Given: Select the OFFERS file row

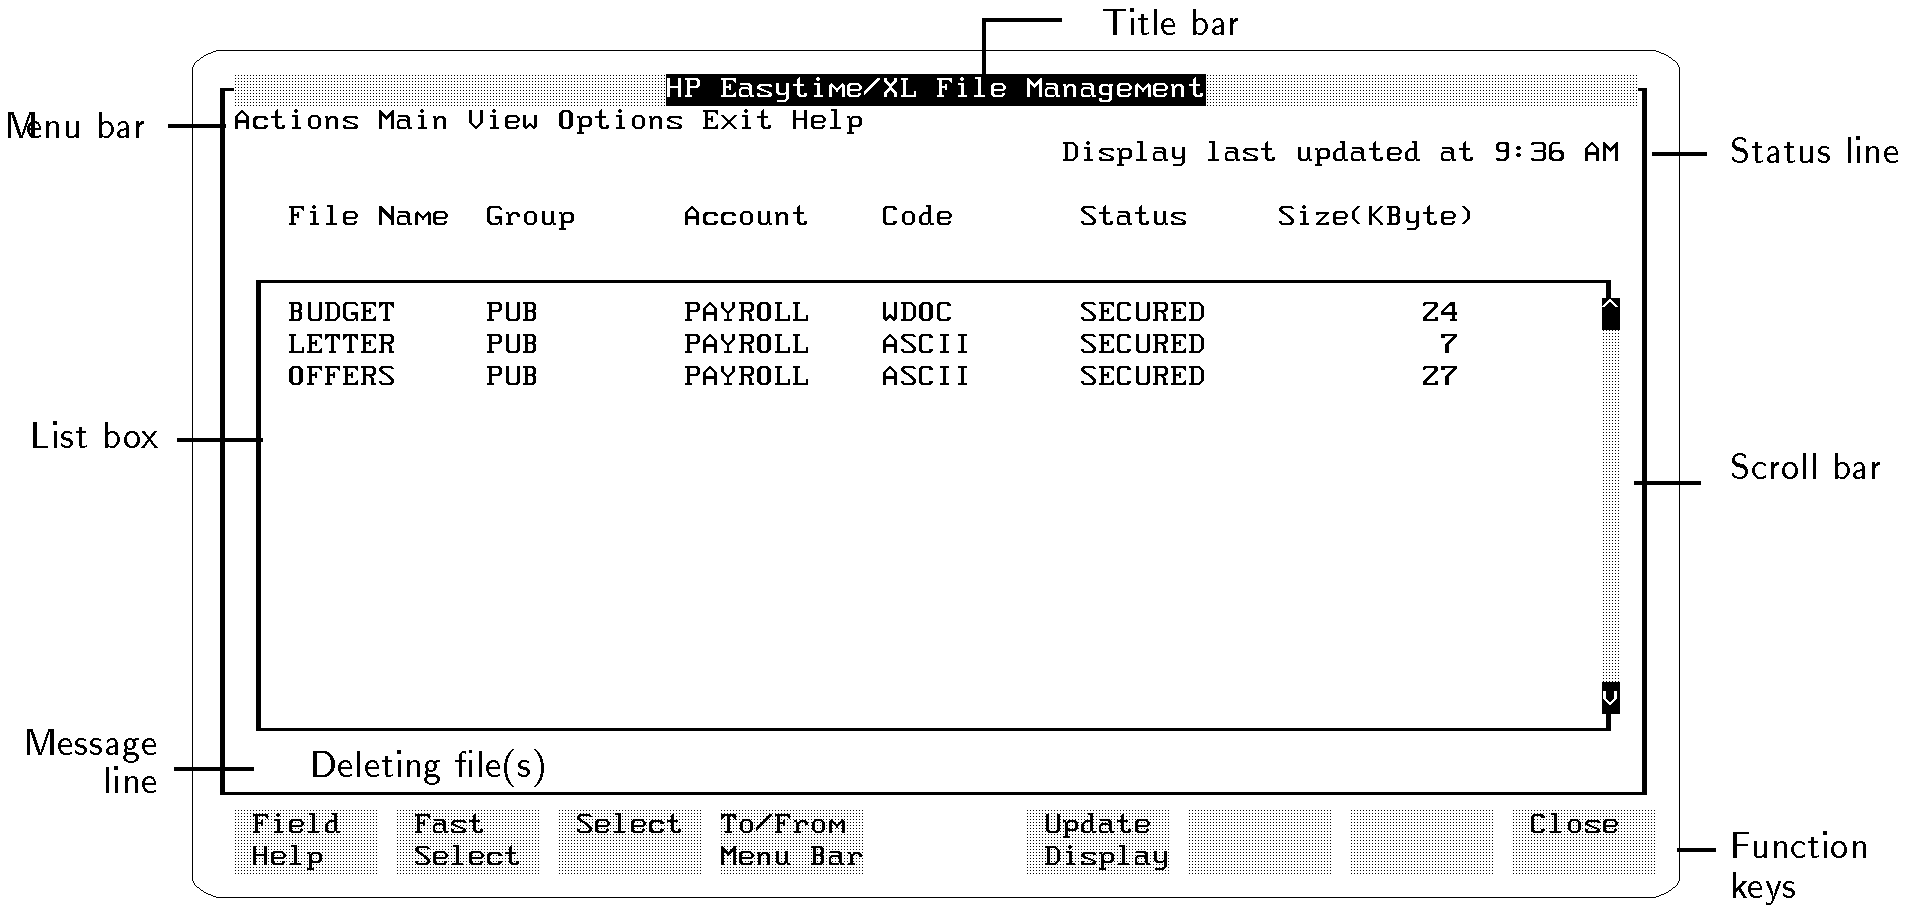Looking at the screenshot, I should click(341, 377).
